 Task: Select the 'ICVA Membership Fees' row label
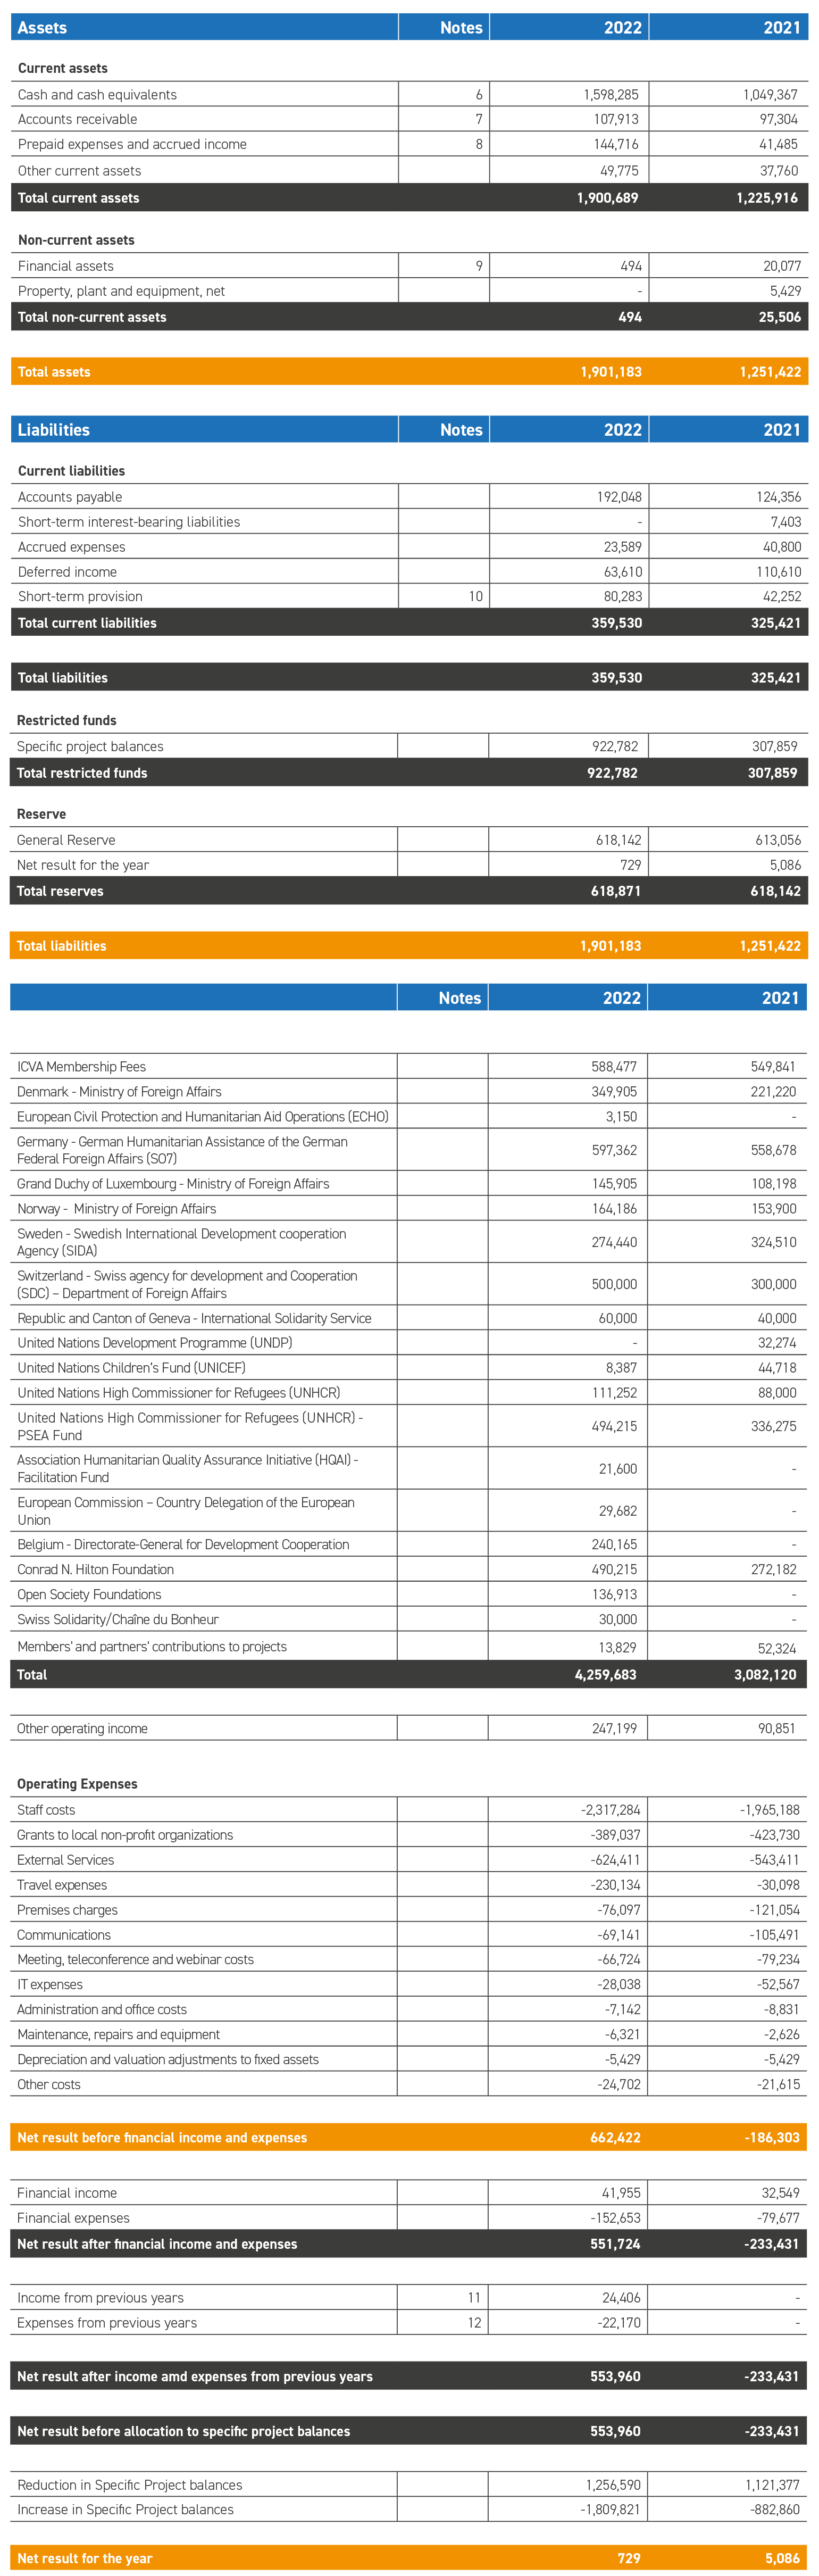(x=81, y=1067)
